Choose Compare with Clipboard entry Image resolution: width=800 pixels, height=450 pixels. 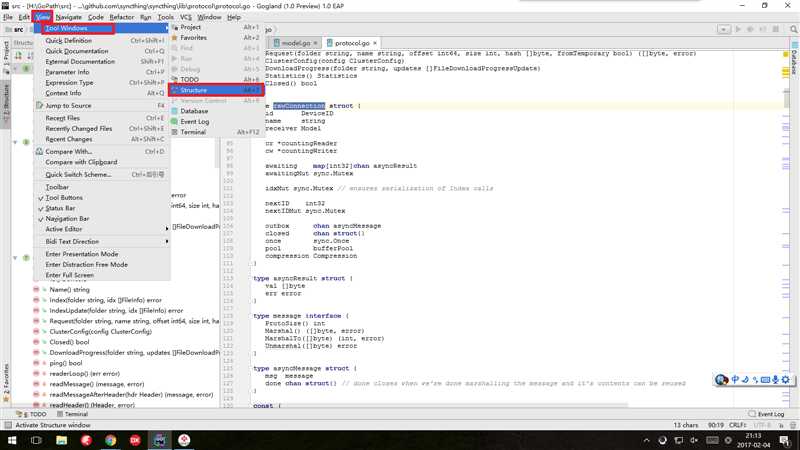pos(102,162)
